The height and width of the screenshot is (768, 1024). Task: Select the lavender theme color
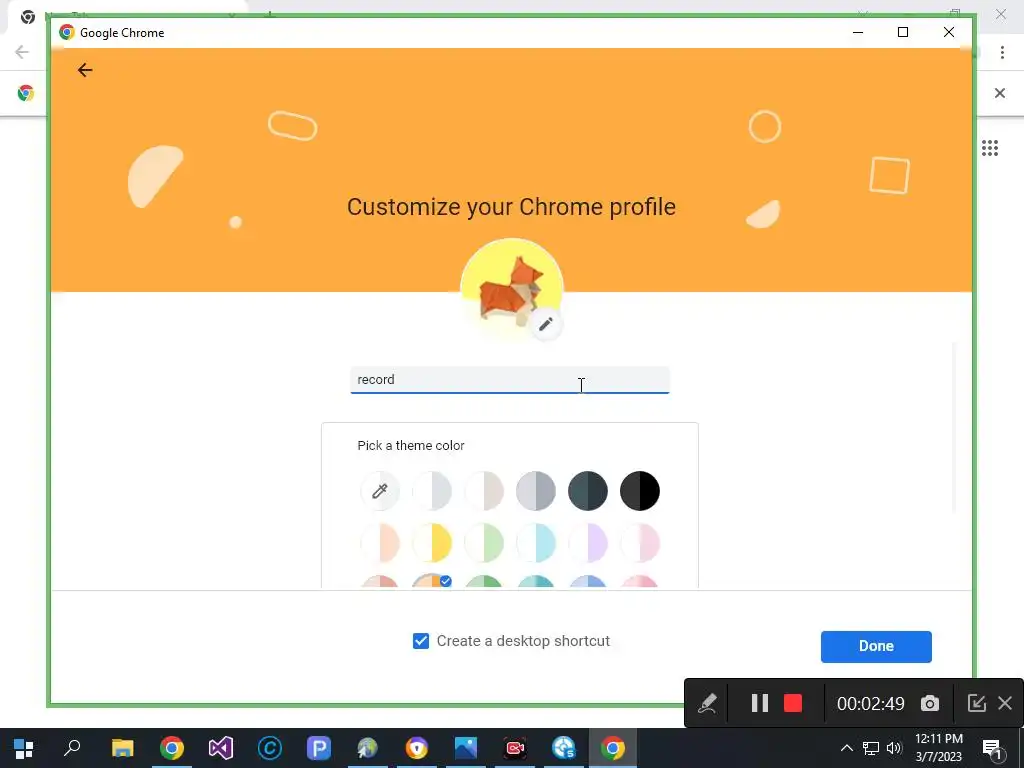coord(588,543)
